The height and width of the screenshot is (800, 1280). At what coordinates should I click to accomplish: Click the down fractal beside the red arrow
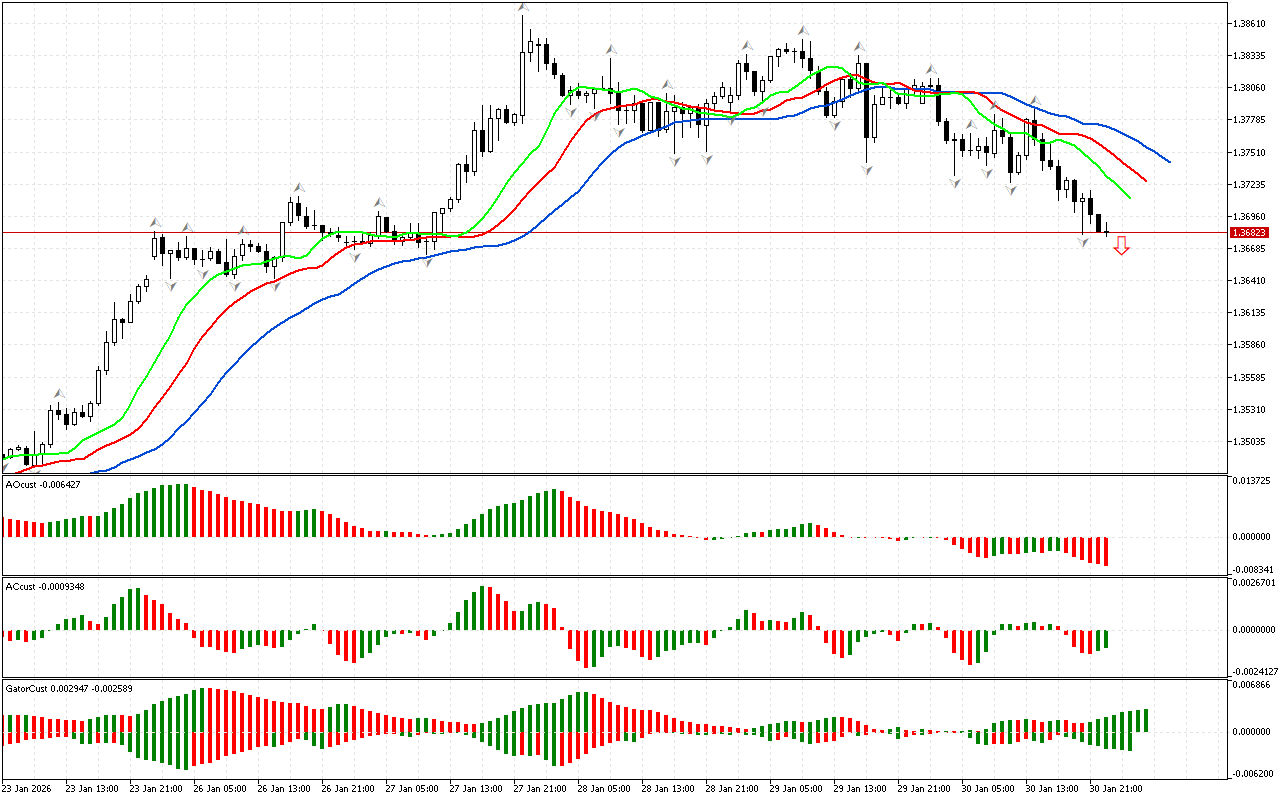pyautogui.click(x=1083, y=242)
